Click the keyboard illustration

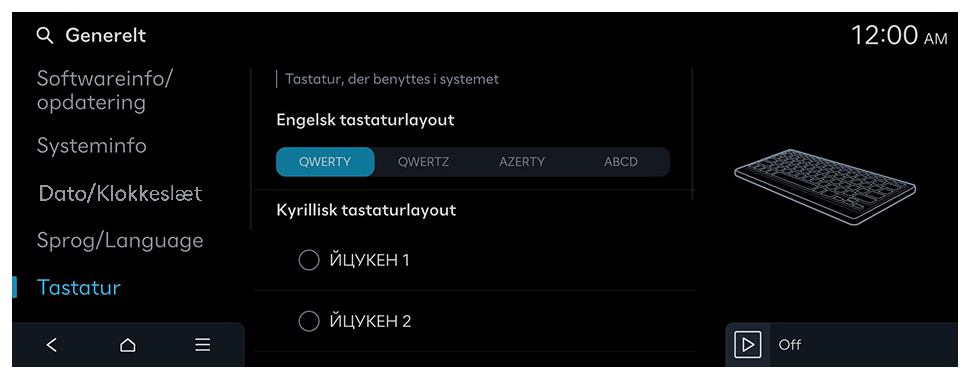(825, 187)
